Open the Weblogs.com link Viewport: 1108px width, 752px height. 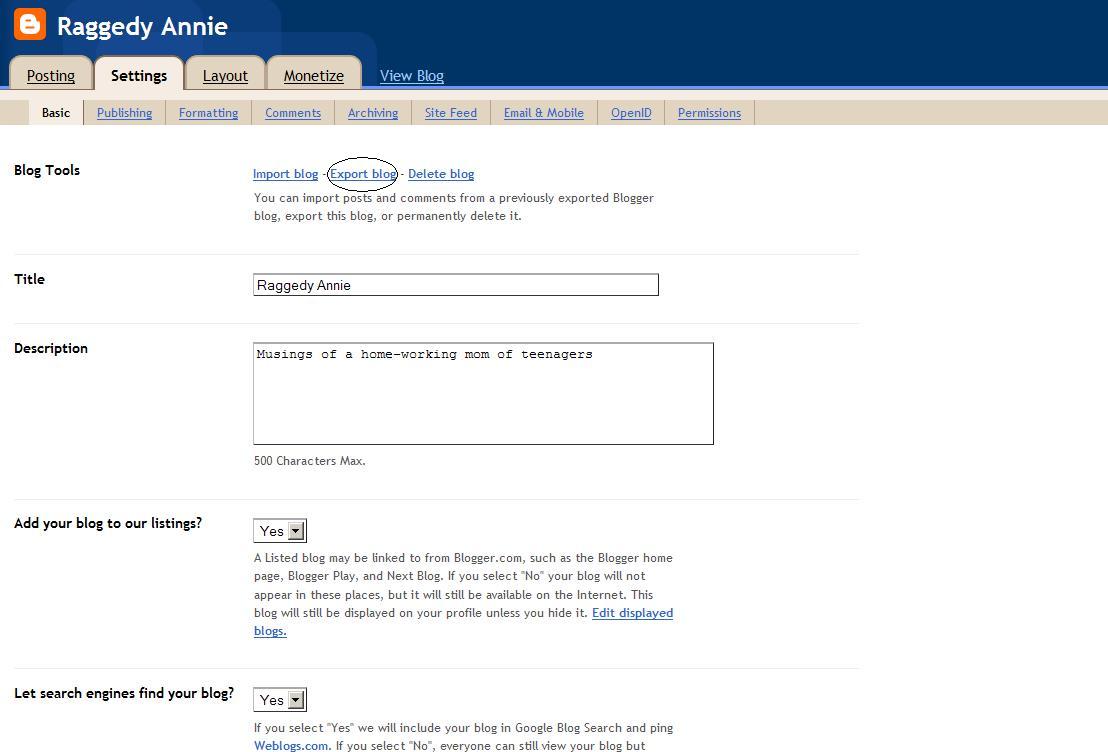[x=291, y=746]
